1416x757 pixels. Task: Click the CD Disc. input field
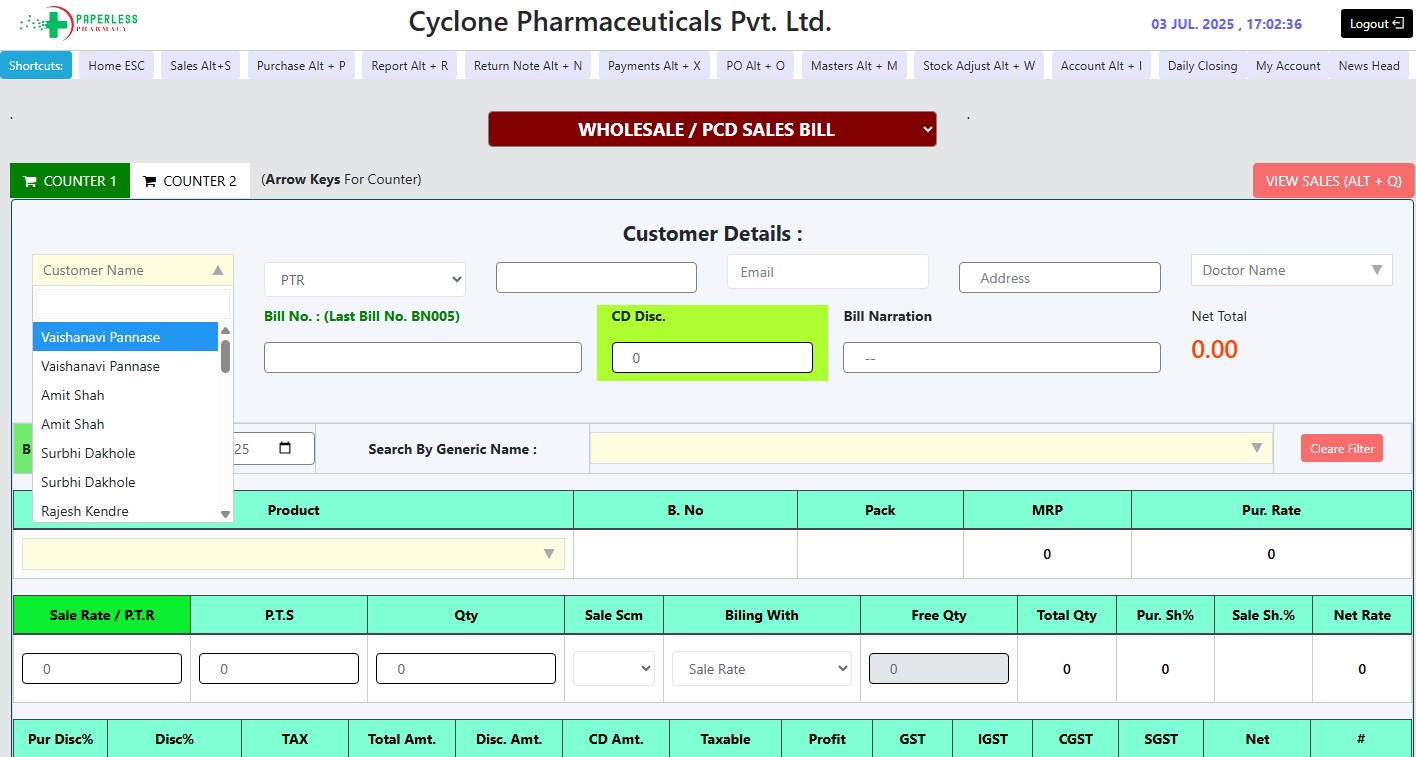click(x=712, y=358)
